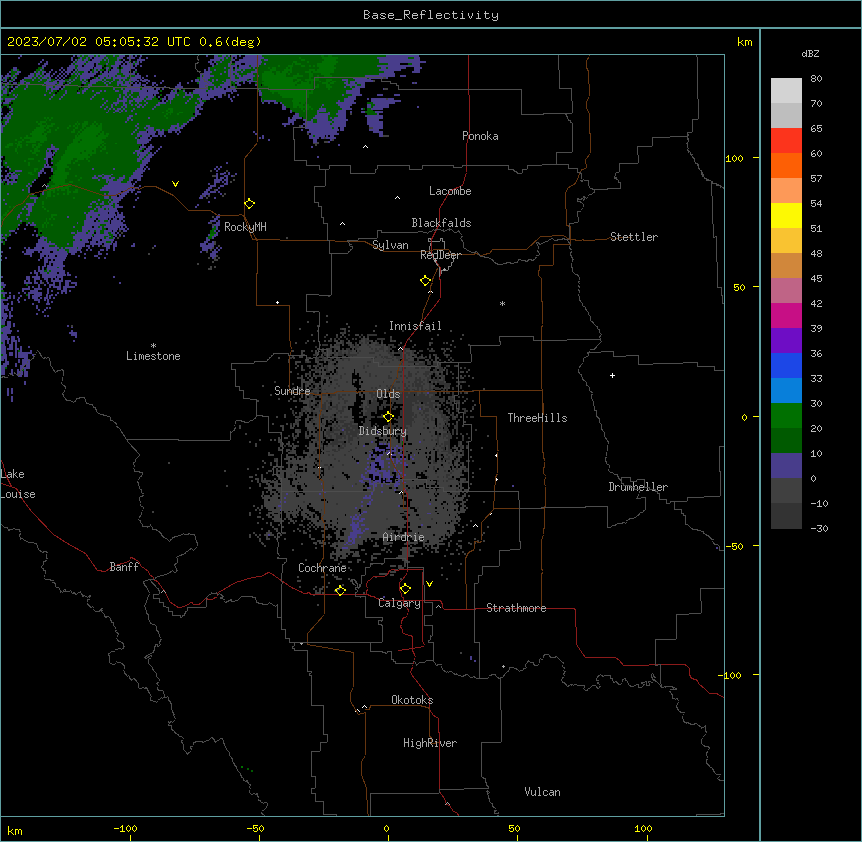Click the asterisk marker above Limestone
The width and height of the screenshot is (862, 842).
coord(153,346)
